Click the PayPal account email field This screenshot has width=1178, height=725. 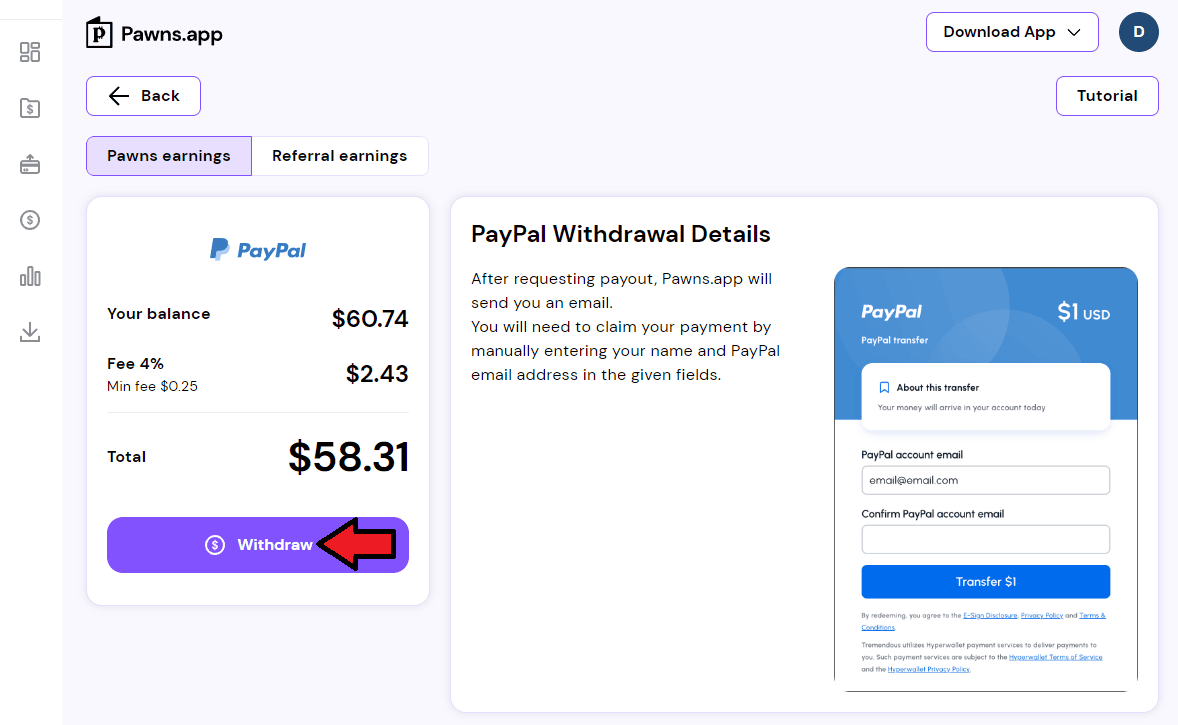click(985, 480)
